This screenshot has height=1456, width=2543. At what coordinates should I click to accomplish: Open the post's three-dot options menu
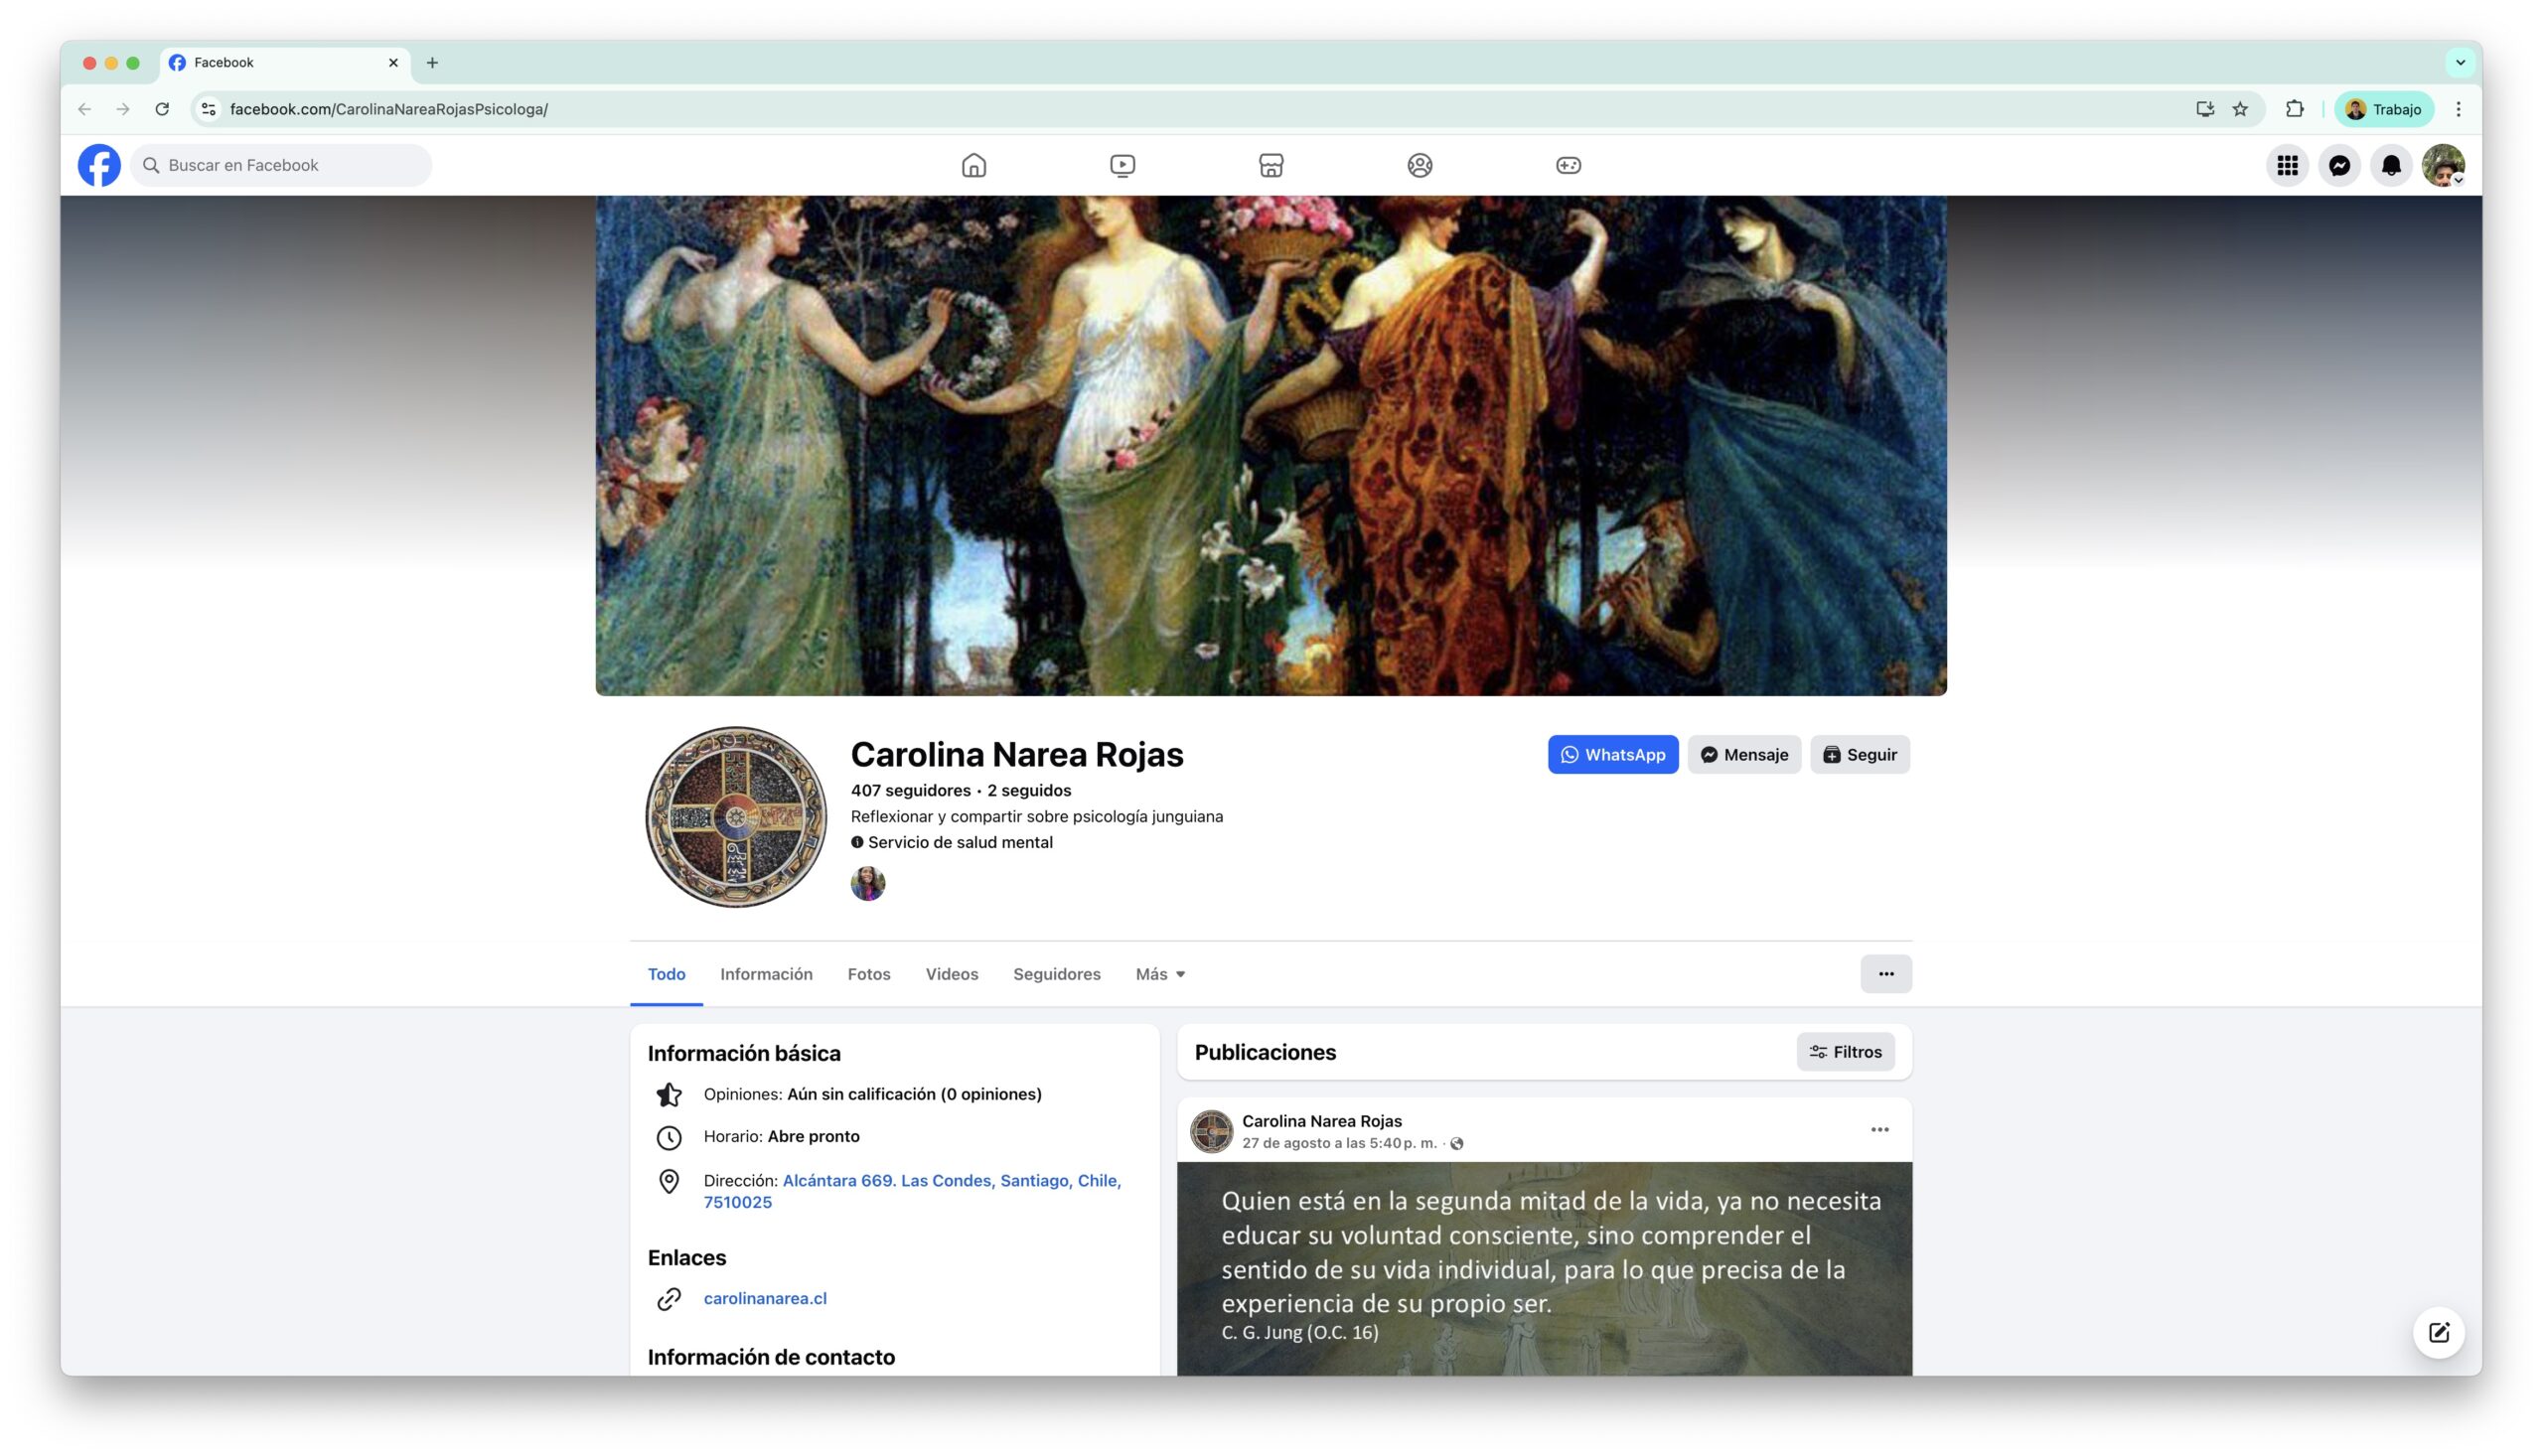pos(1878,1129)
